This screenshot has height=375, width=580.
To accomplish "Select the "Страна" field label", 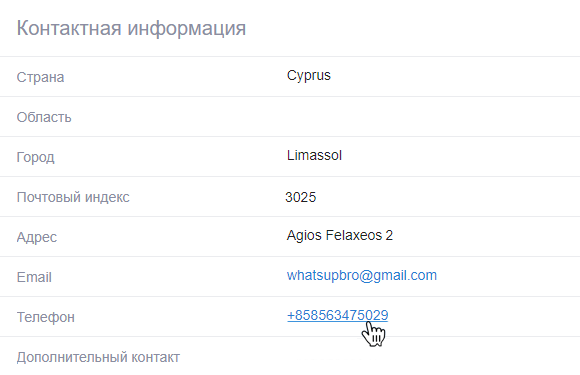I will point(40,77).
